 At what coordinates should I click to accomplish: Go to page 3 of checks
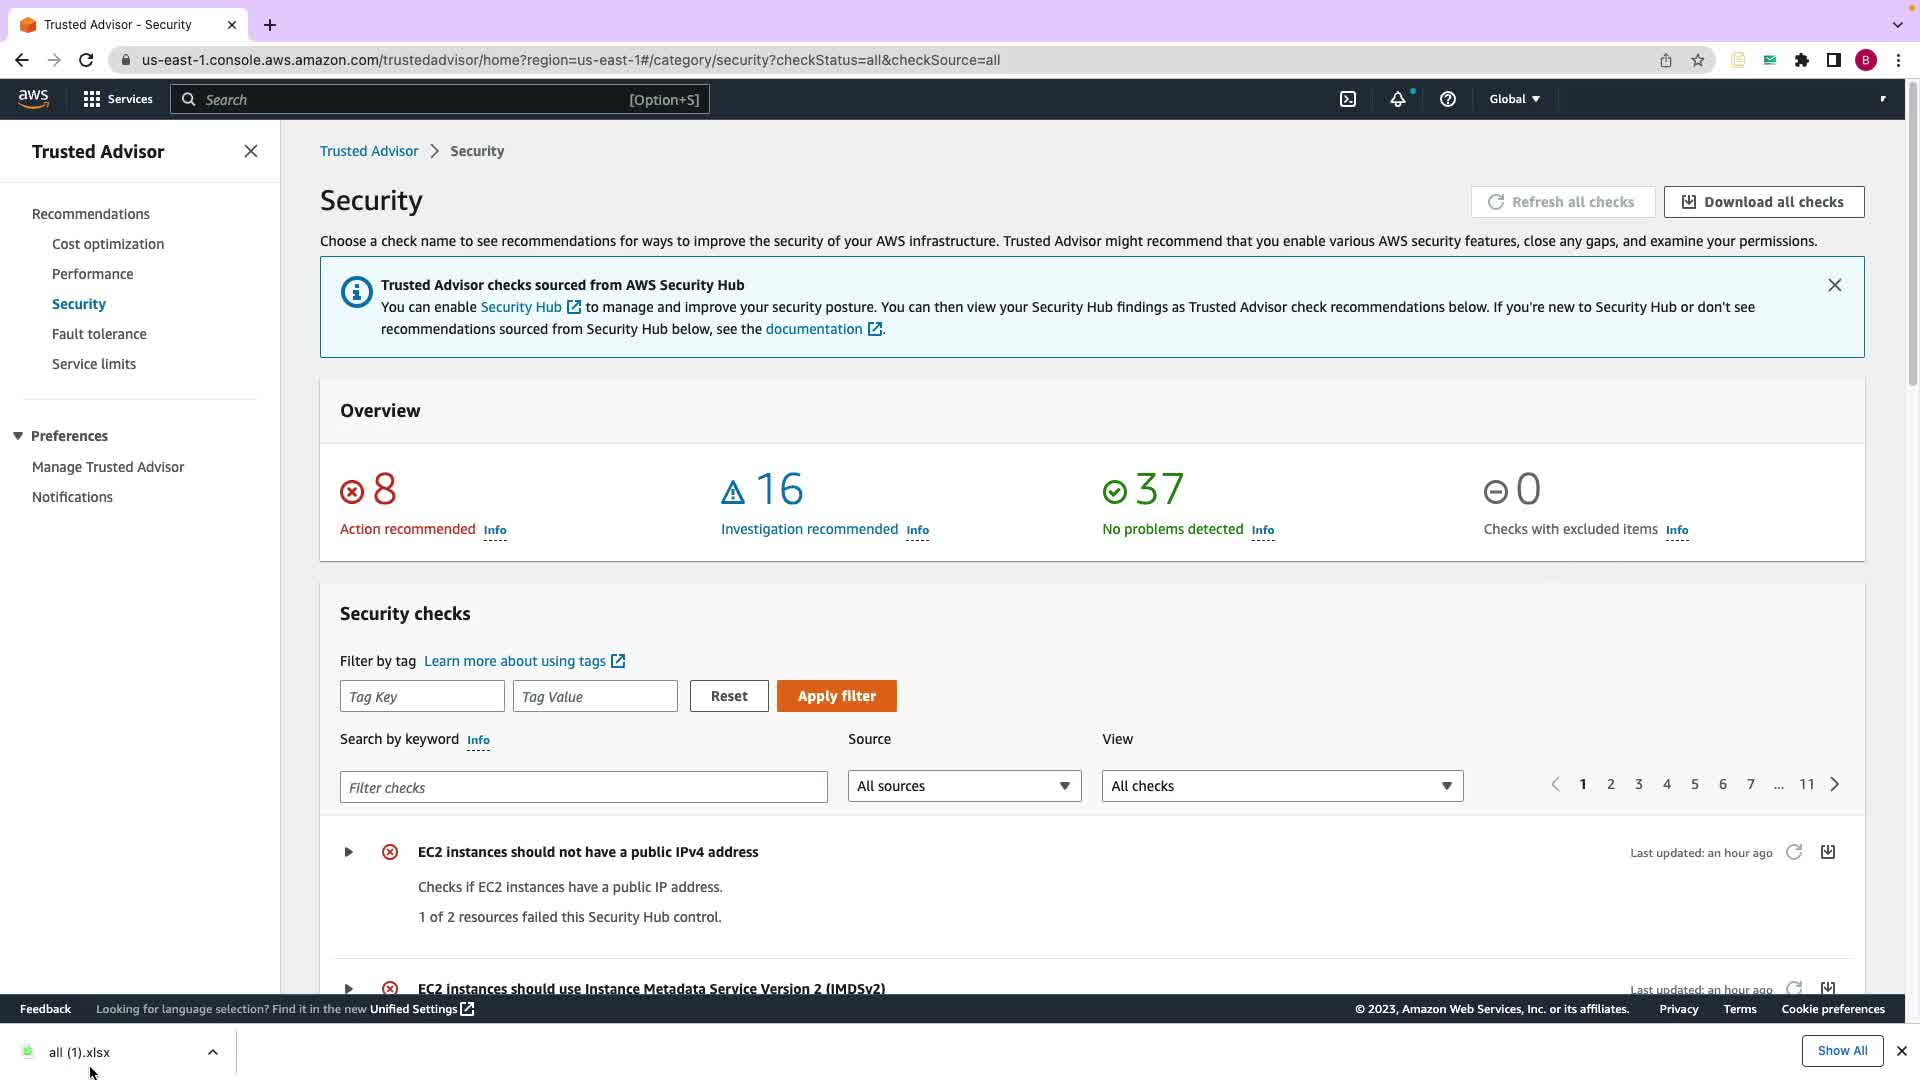click(x=1638, y=784)
